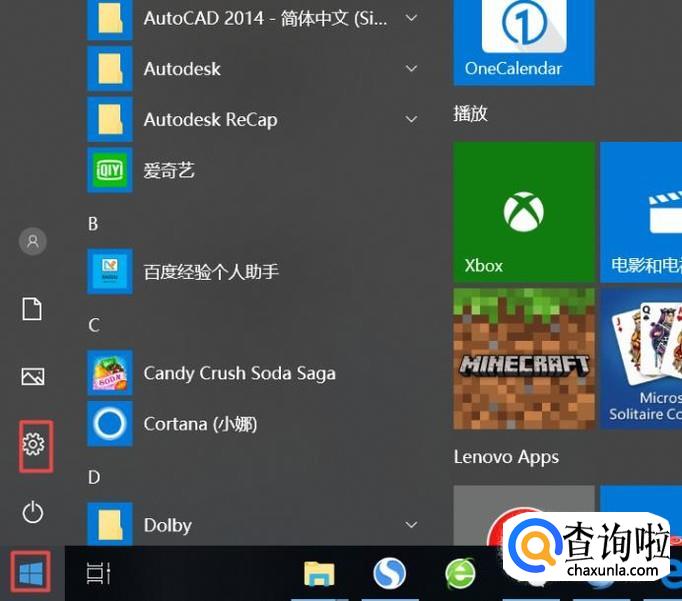This screenshot has width=682, height=601.
Task: Open the Xbox tile
Action: [x=524, y=212]
